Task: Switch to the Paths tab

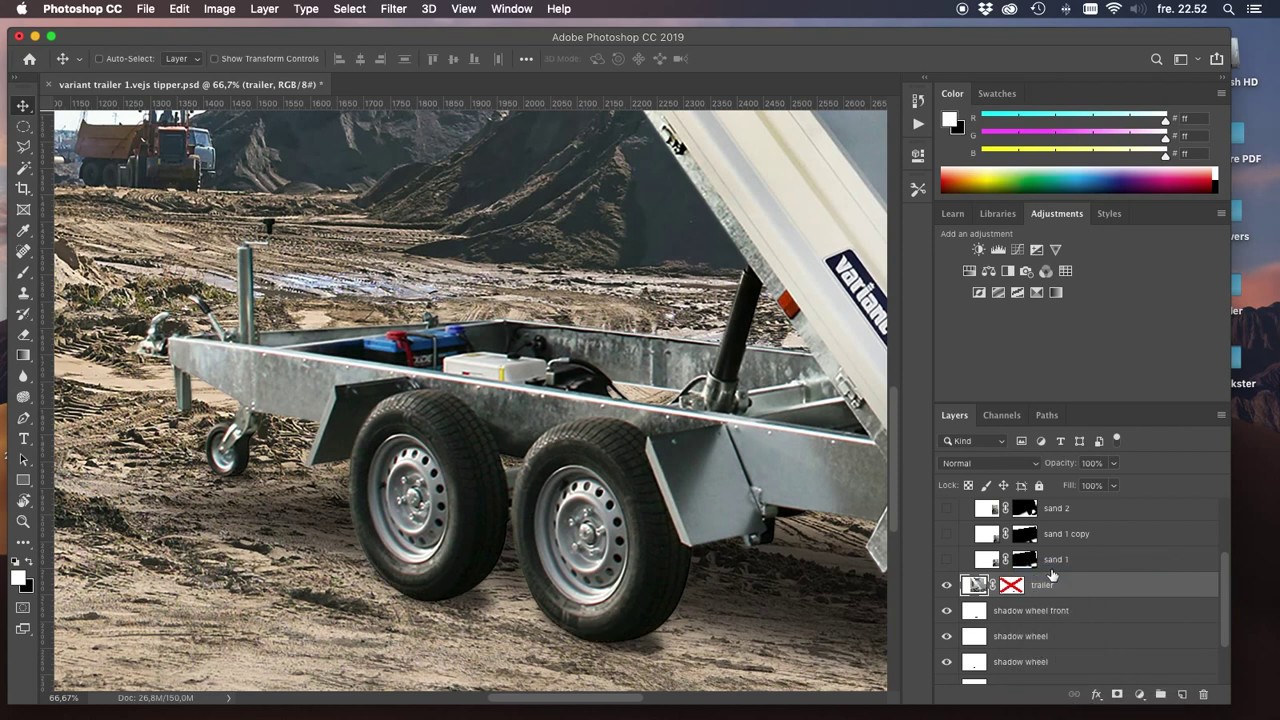Action: coord(1046,415)
